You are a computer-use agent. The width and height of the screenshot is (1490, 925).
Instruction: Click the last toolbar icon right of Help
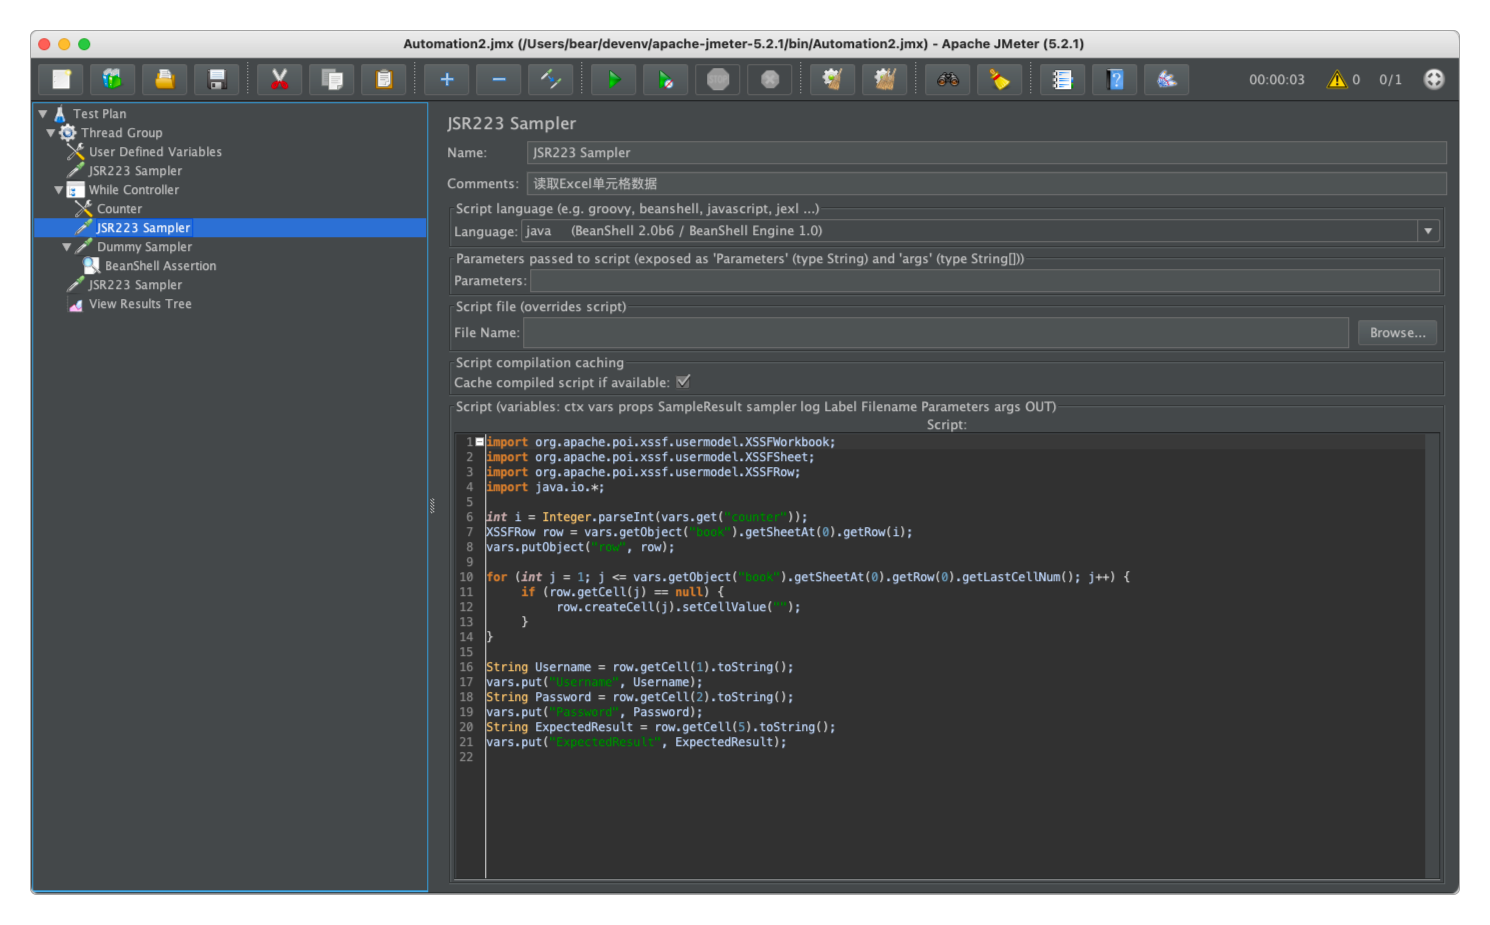coord(1167,79)
